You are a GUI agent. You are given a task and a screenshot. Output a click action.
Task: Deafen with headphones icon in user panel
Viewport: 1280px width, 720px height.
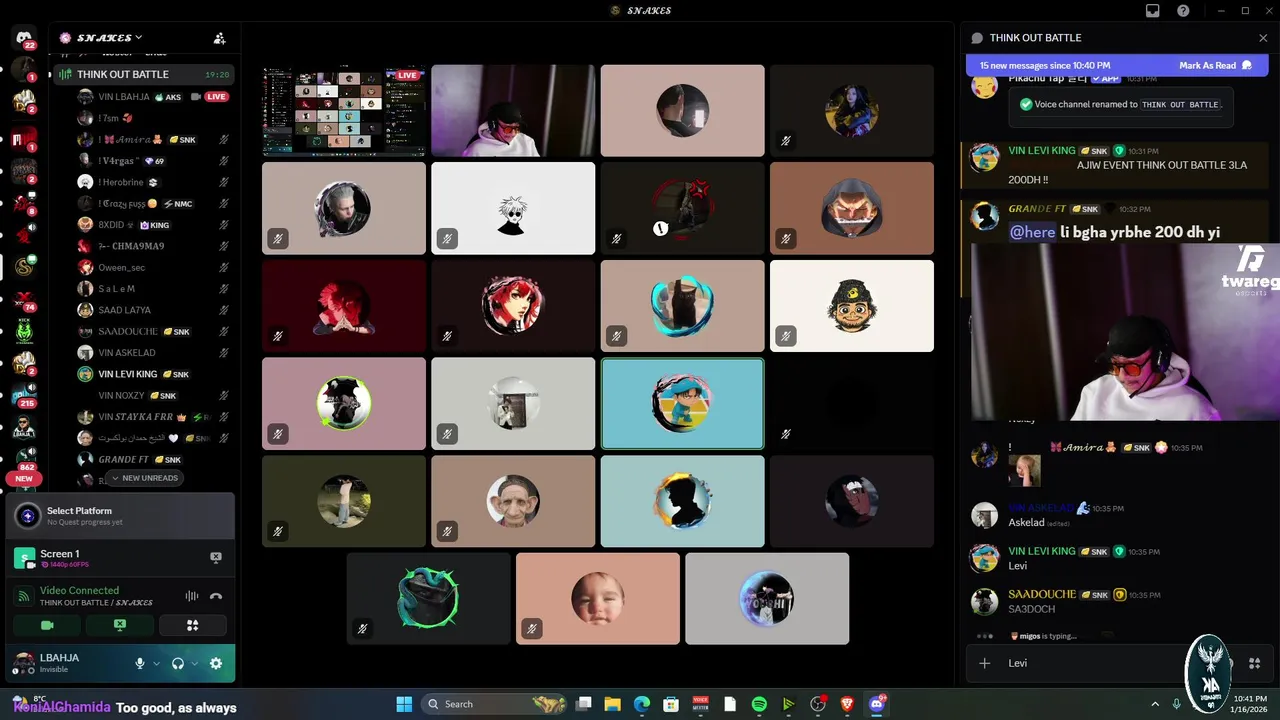point(178,663)
